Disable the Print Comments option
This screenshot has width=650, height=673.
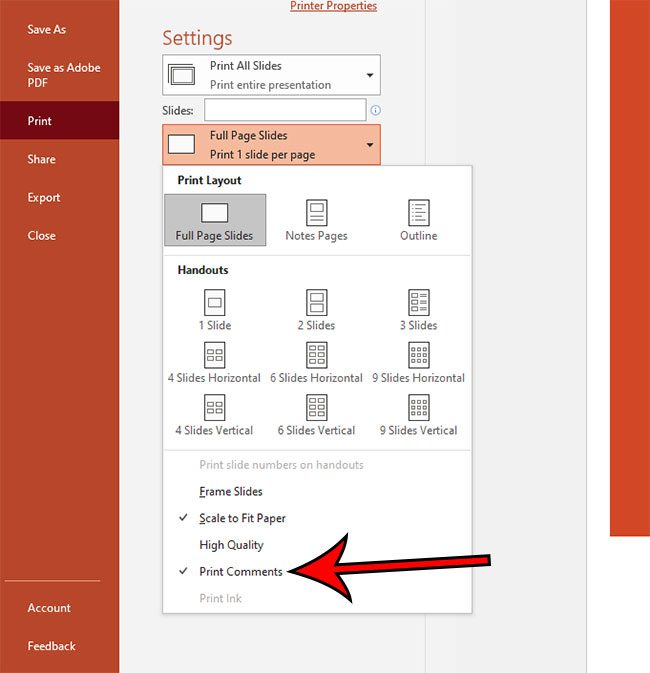point(240,572)
